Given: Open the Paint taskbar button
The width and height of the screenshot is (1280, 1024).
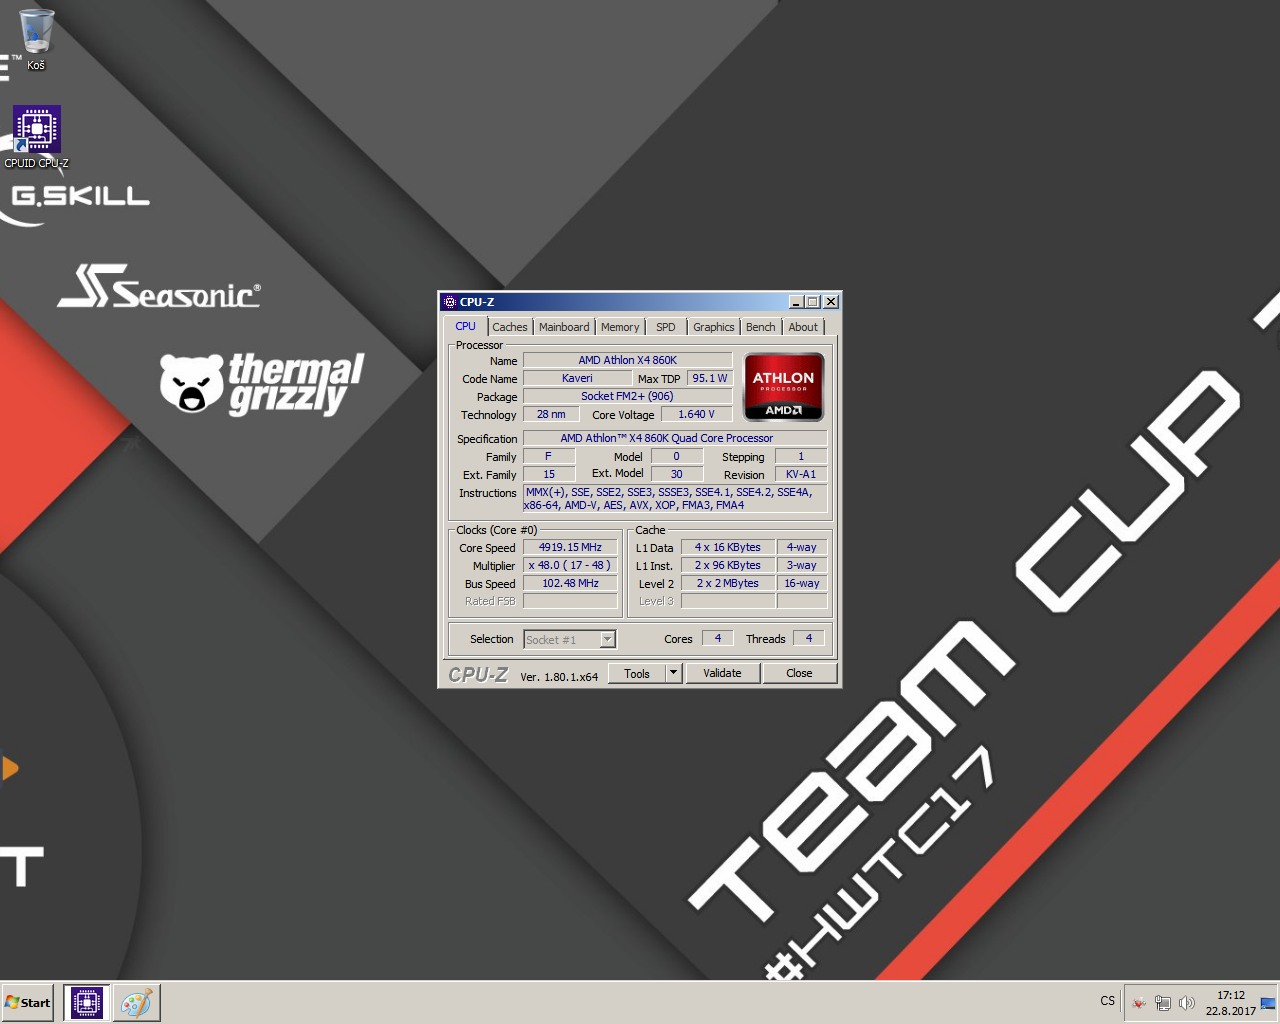Looking at the screenshot, I should (x=137, y=1003).
